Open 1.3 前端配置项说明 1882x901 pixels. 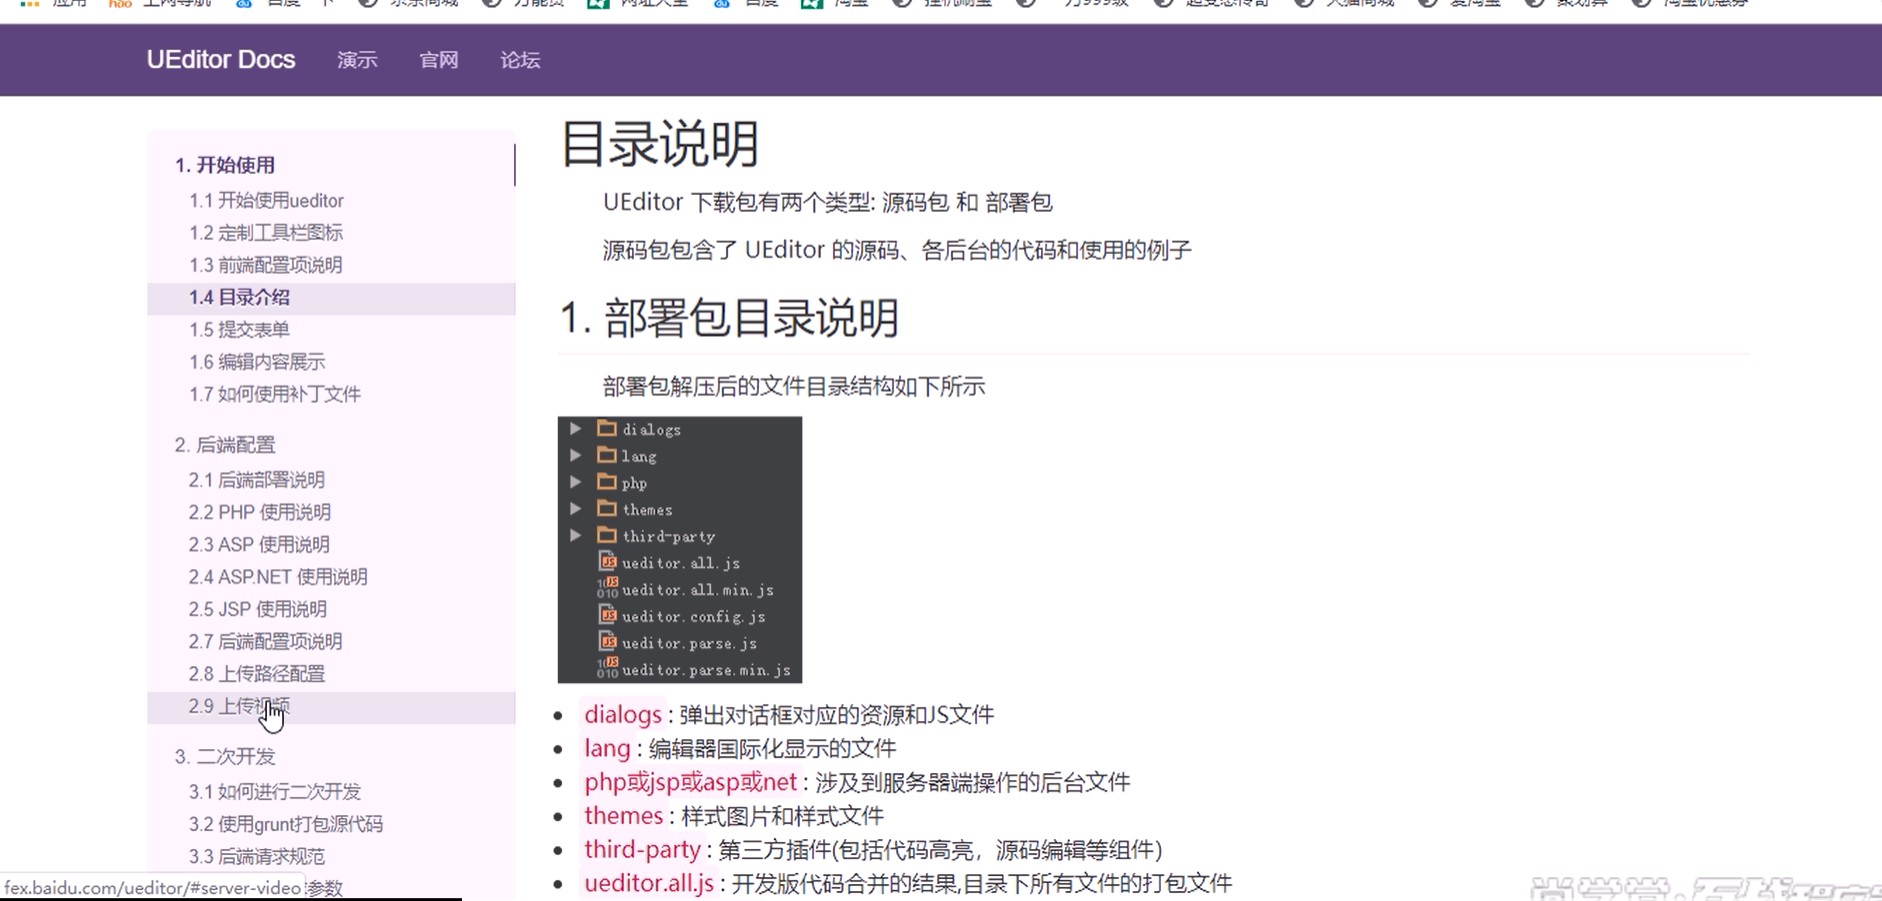[x=266, y=265]
